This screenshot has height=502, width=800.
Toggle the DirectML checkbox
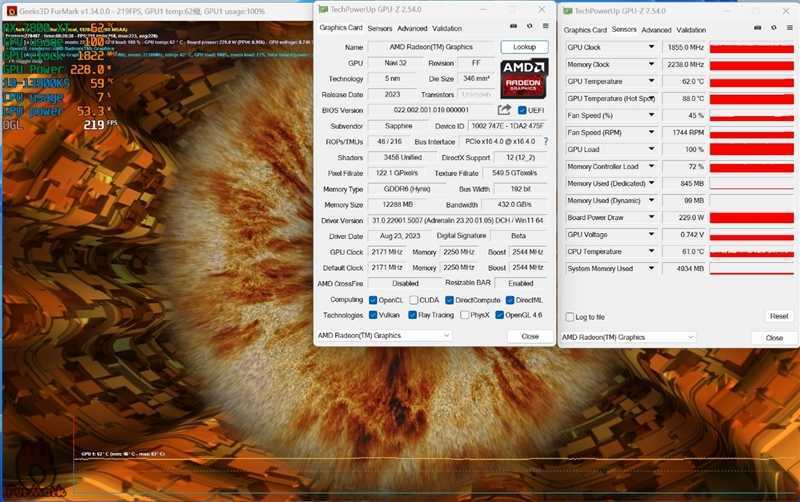pyautogui.click(x=510, y=300)
